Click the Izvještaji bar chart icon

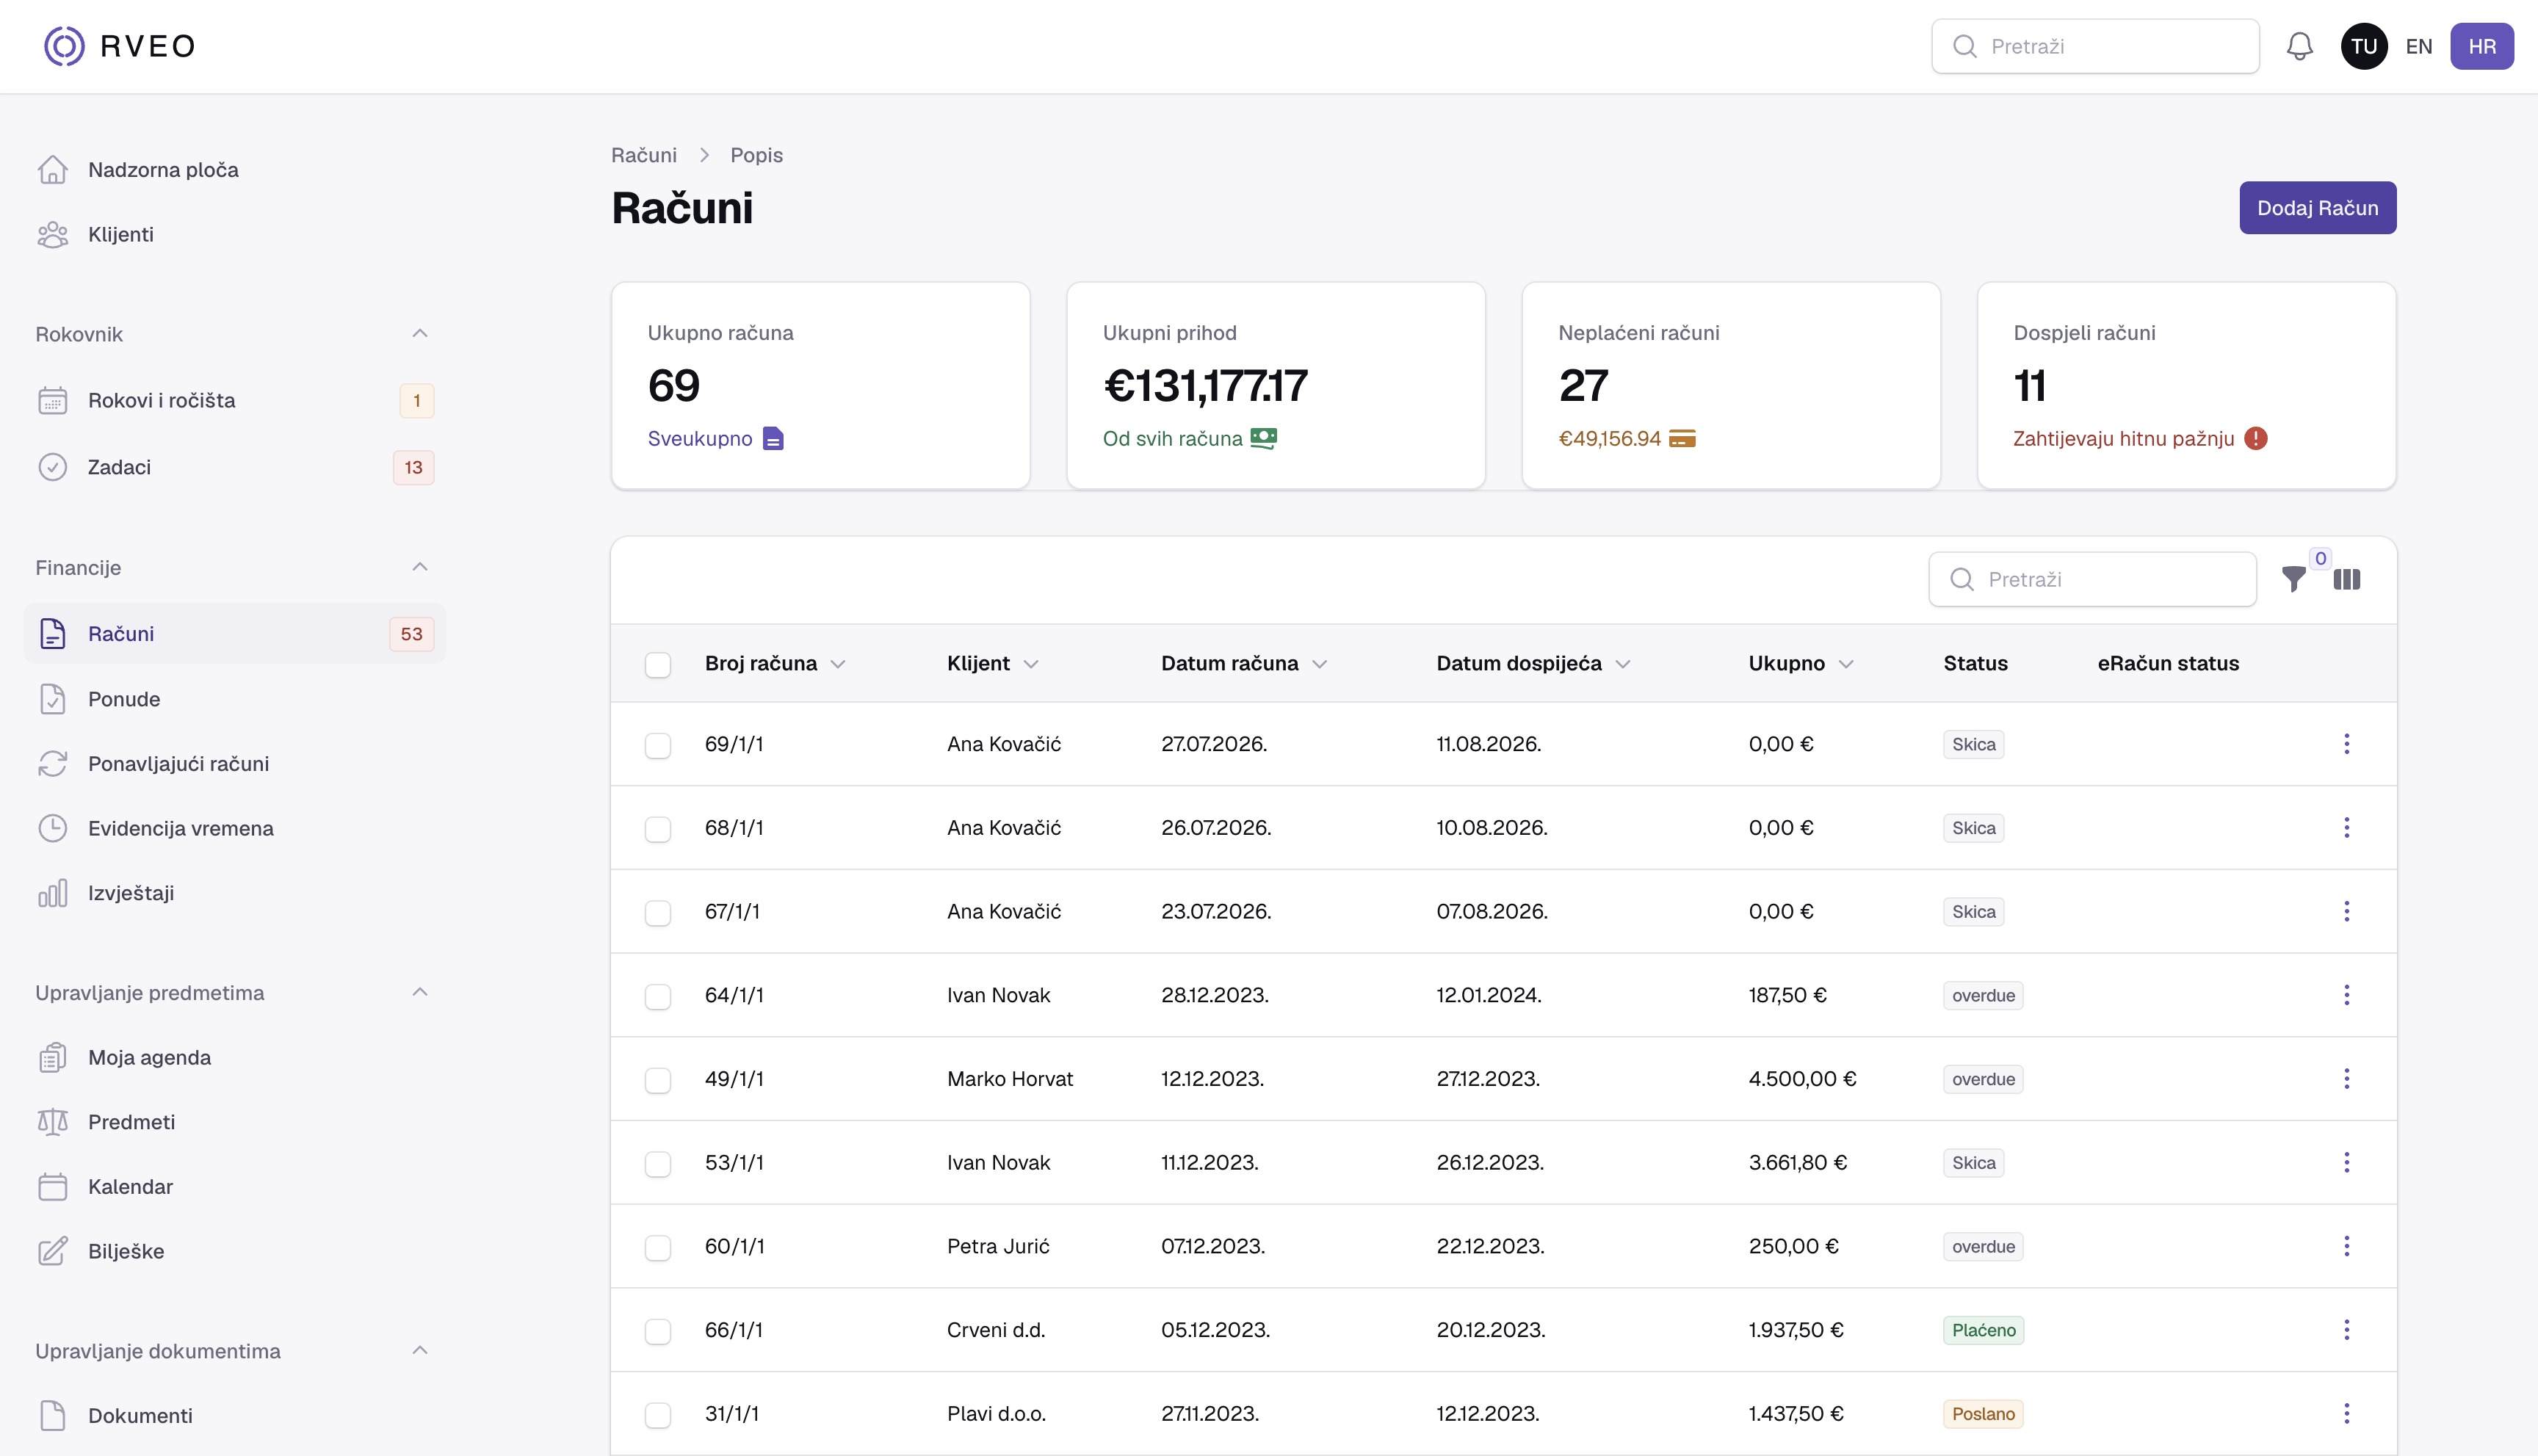[52, 893]
